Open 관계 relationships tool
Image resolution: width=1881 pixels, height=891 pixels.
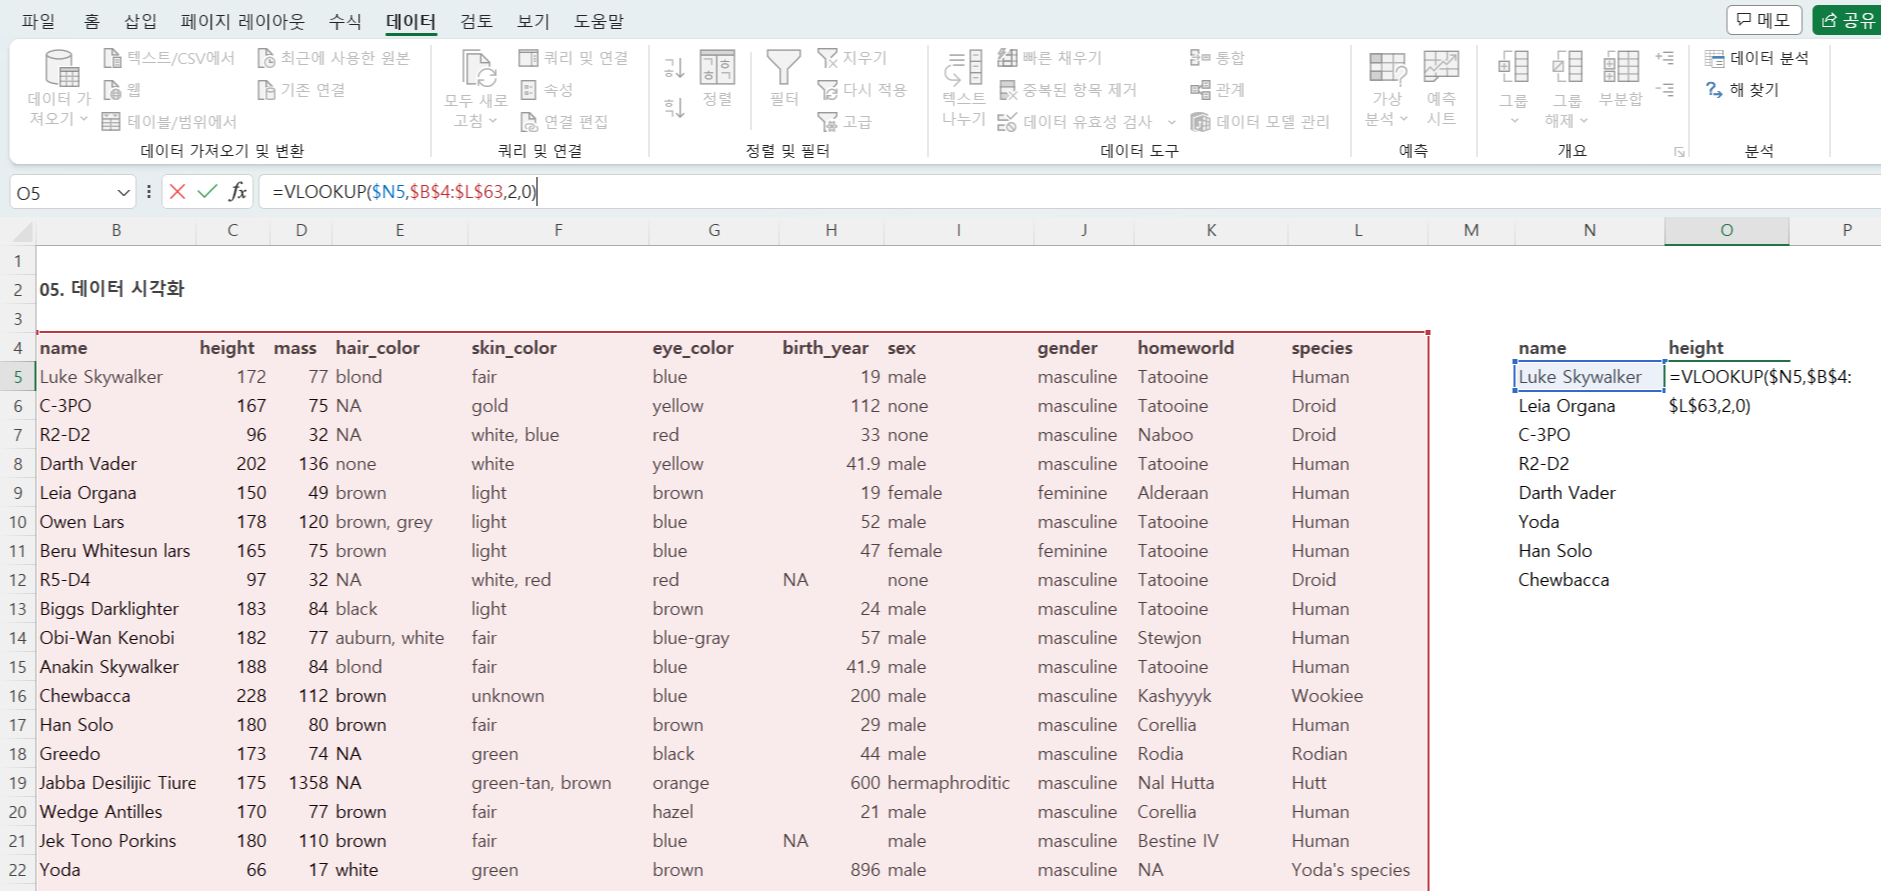point(1217,90)
